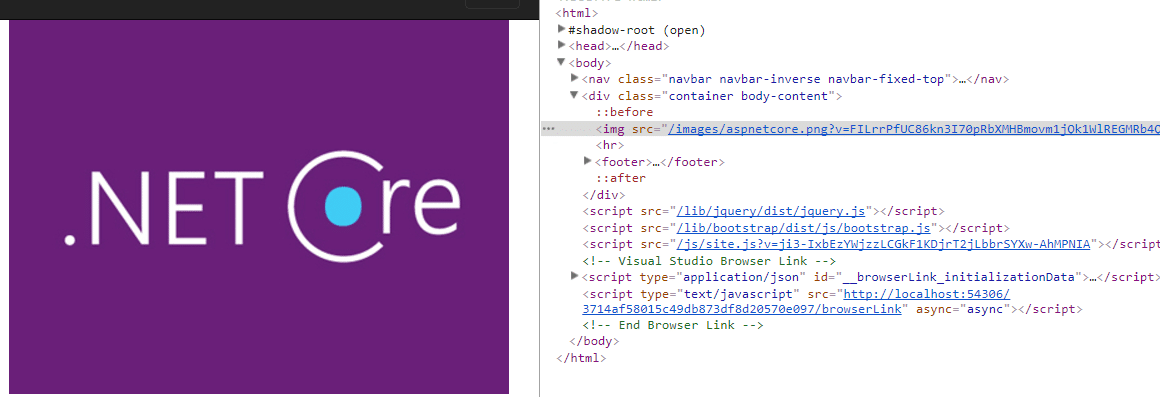
Task: Click the container body-content class value
Action: click(749, 96)
